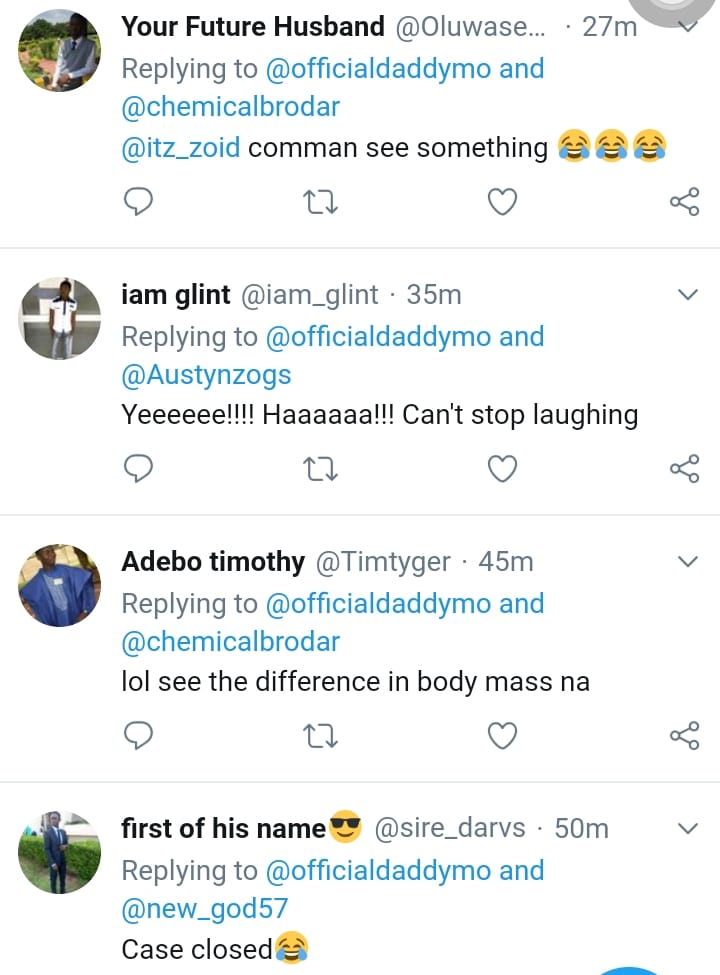Reply to Your Future Husband's tweet

pyautogui.click(x=137, y=203)
